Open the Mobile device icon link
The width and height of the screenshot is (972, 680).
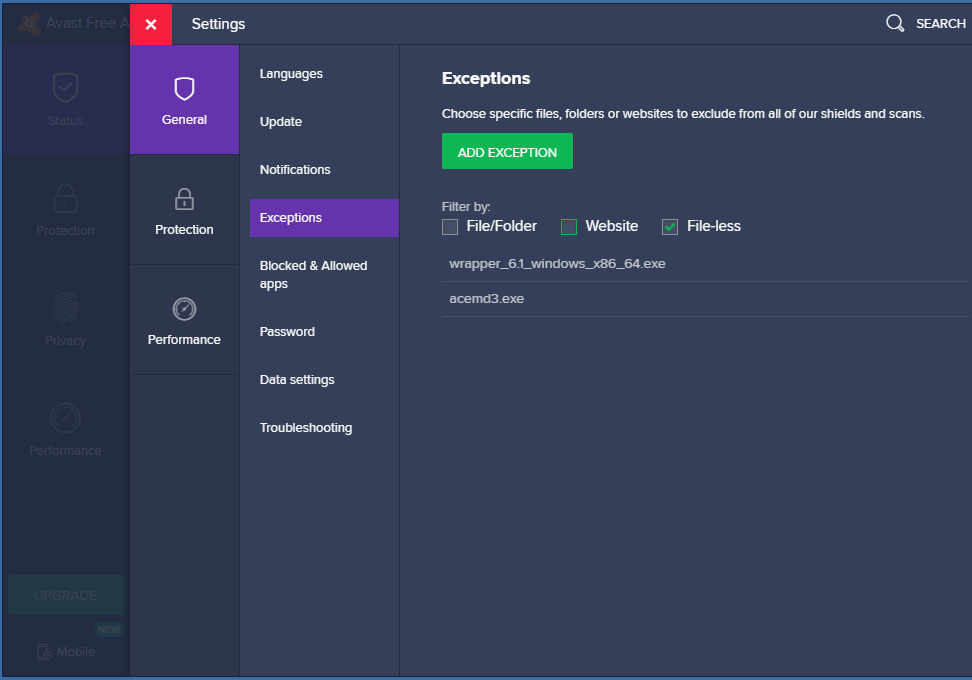tap(44, 652)
